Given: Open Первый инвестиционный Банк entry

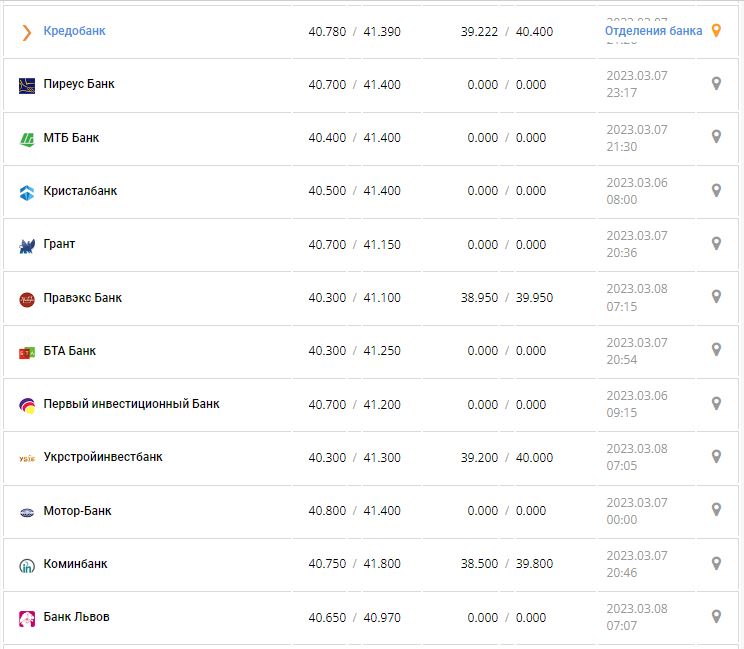Looking at the screenshot, I should 131,404.
